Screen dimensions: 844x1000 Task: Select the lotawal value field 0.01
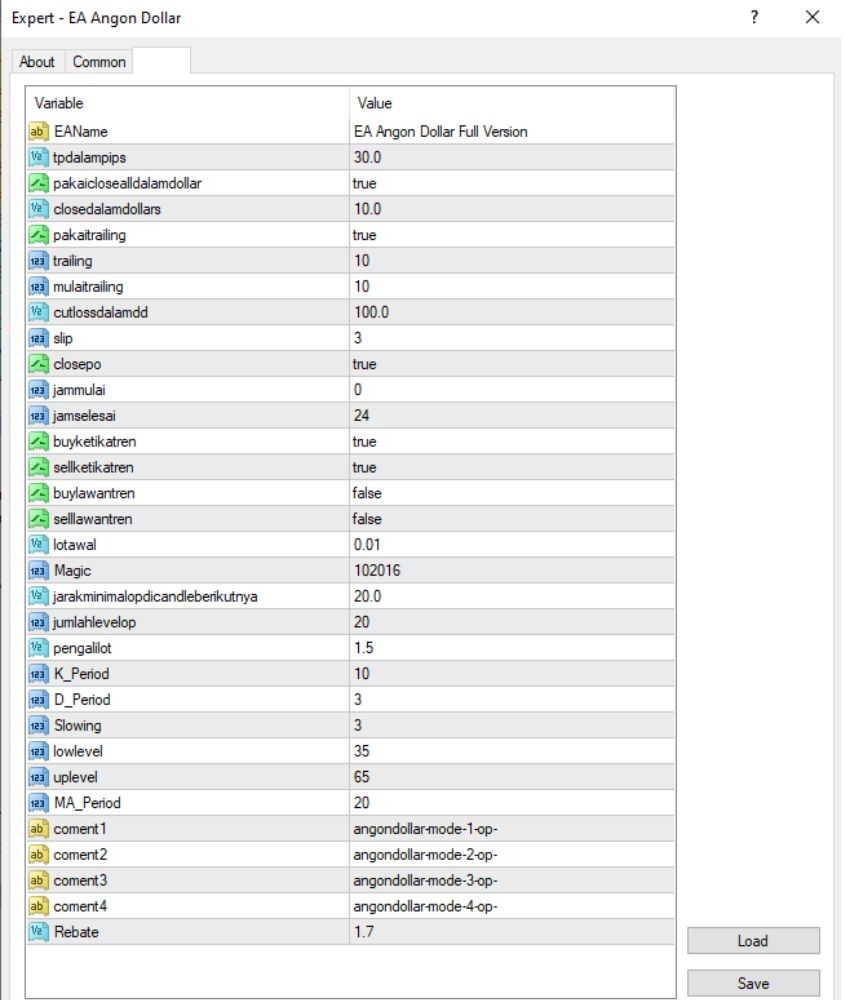(512, 545)
